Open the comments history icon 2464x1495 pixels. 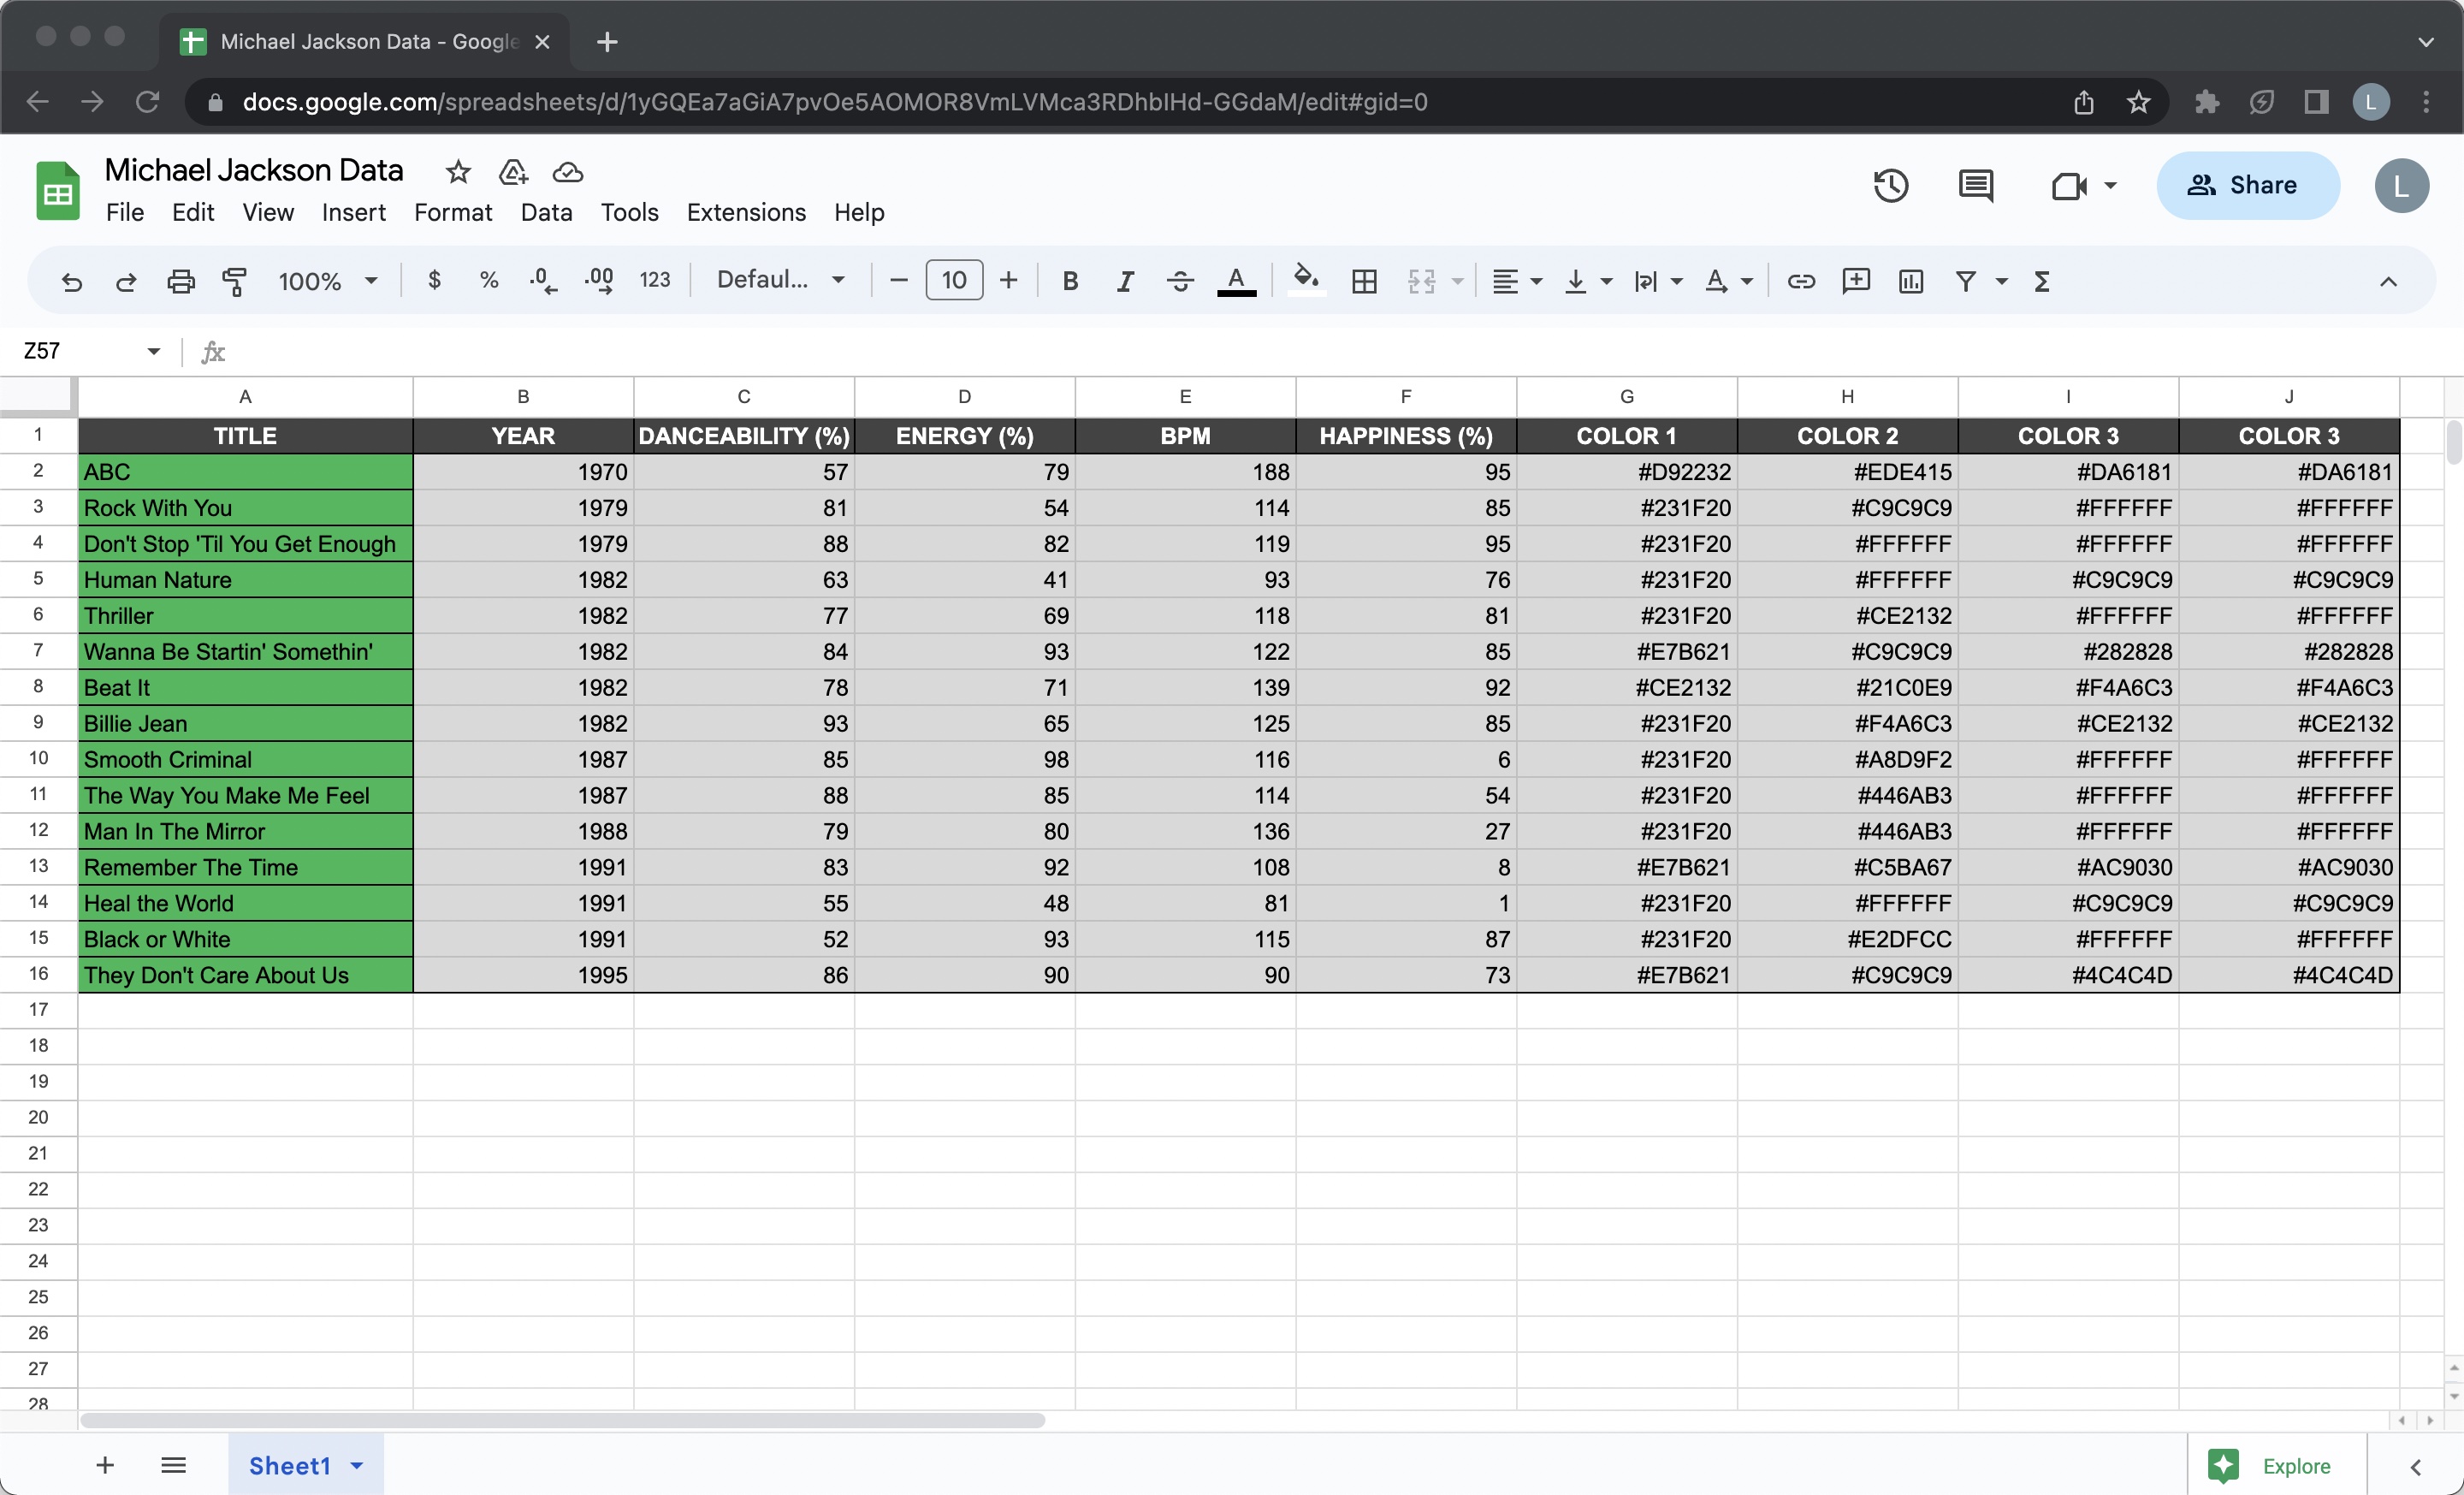tap(1975, 185)
